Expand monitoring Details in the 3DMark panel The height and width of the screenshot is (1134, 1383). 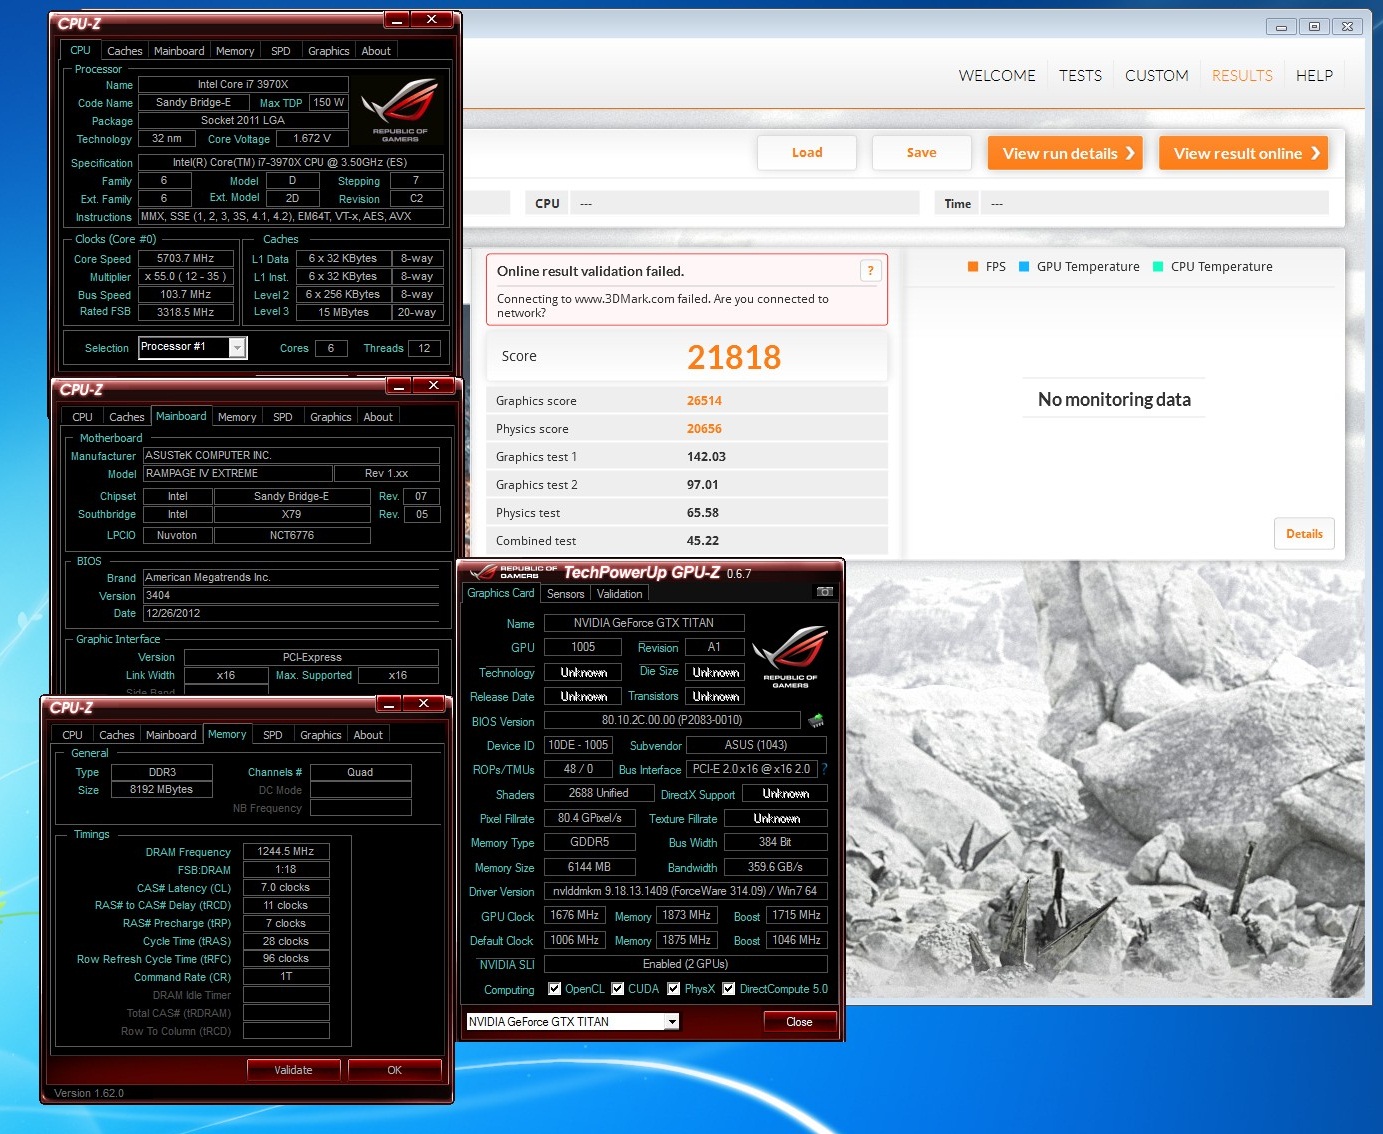click(x=1304, y=533)
